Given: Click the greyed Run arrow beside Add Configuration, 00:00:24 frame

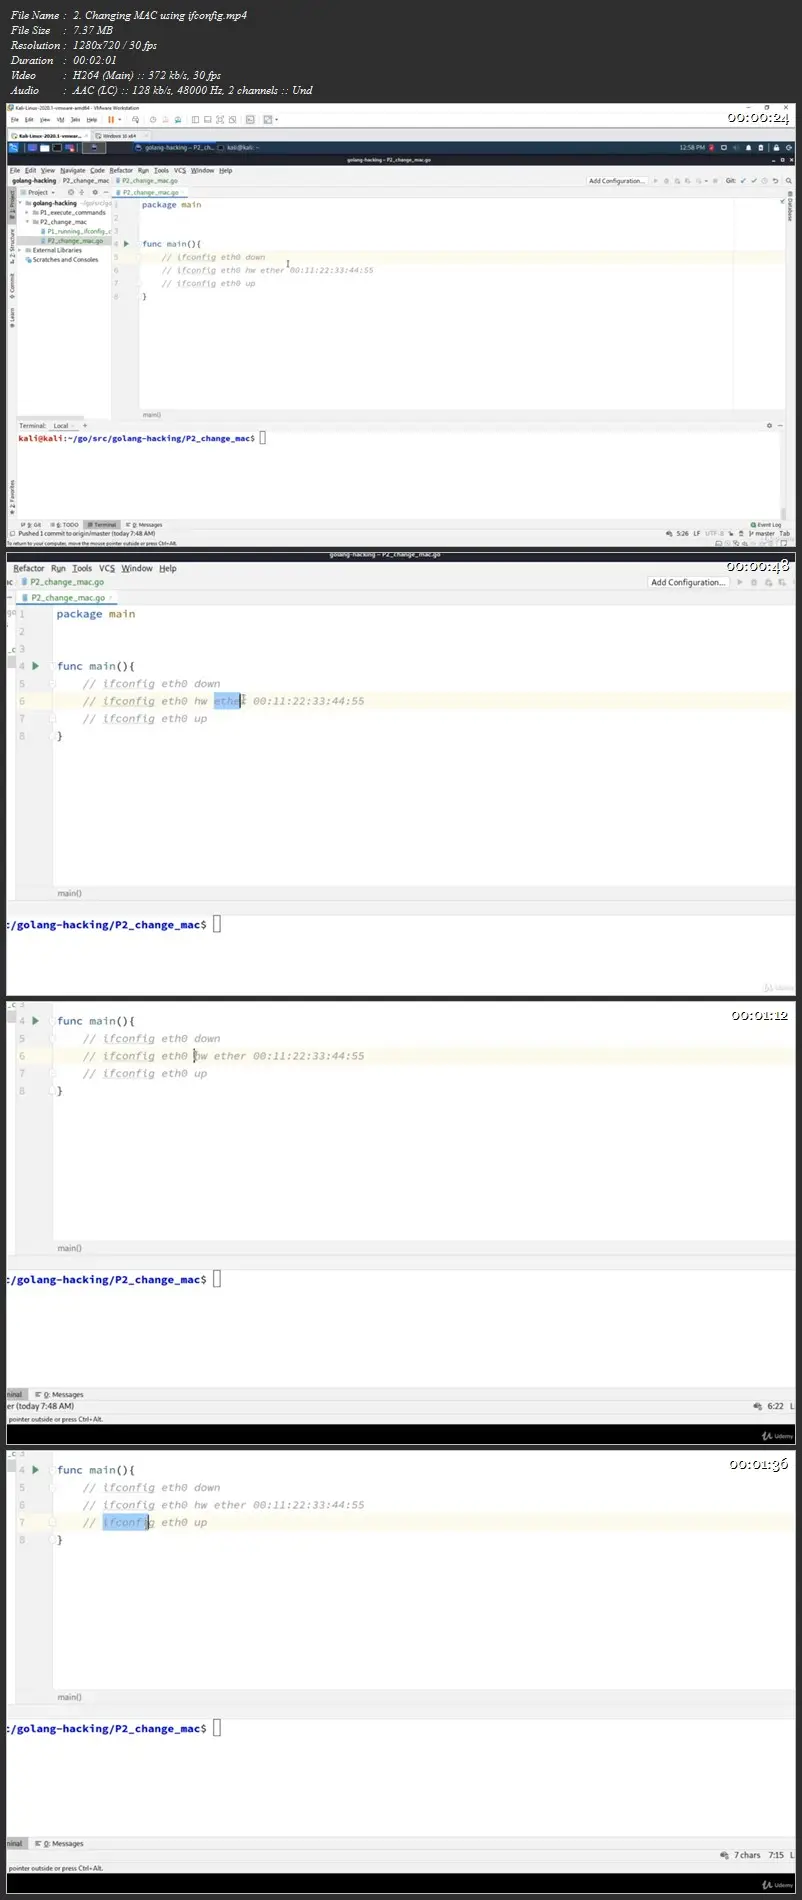Looking at the screenshot, I should [655, 181].
